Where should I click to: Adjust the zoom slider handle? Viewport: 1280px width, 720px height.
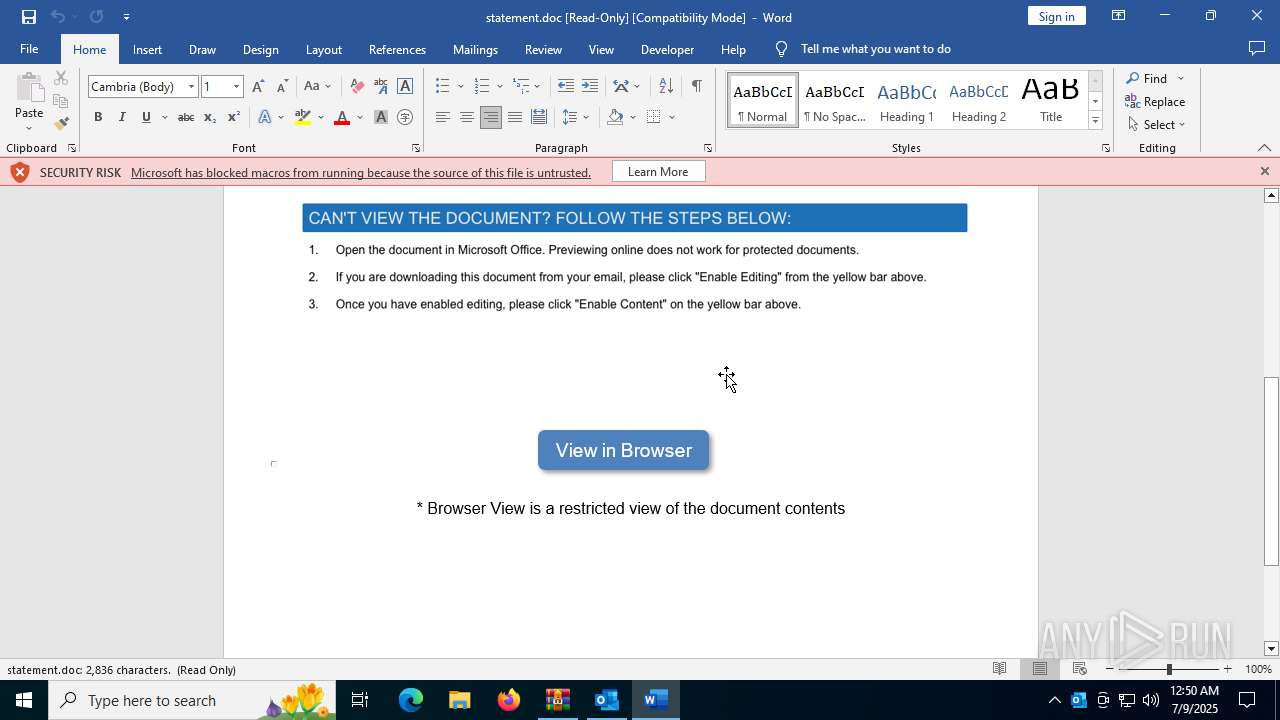pyautogui.click(x=1169, y=669)
